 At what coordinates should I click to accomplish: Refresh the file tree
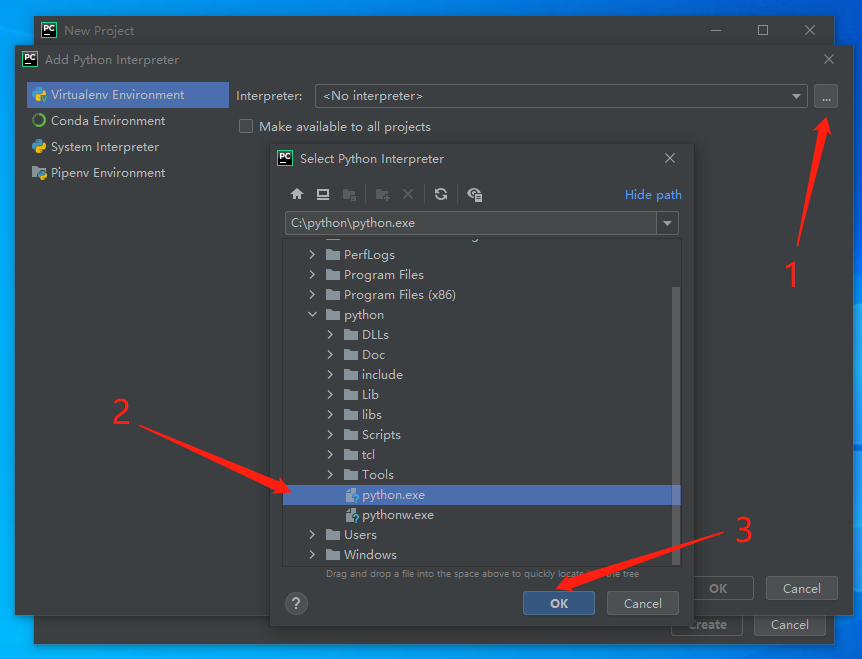pos(441,194)
